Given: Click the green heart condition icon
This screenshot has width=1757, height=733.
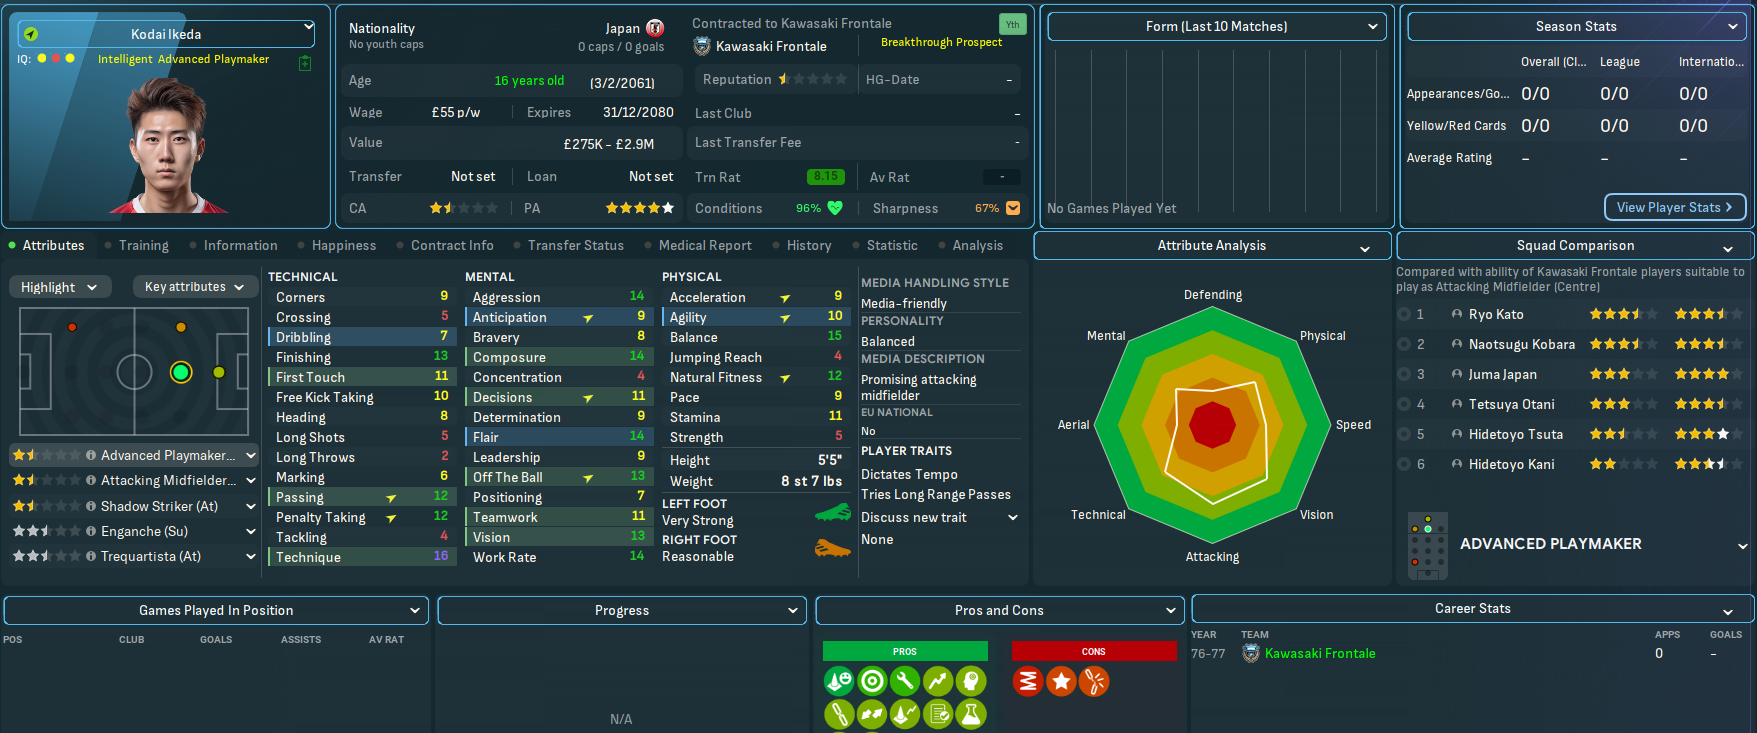Looking at the screenshot, I should pyautogui.click(x=835, y=208).
